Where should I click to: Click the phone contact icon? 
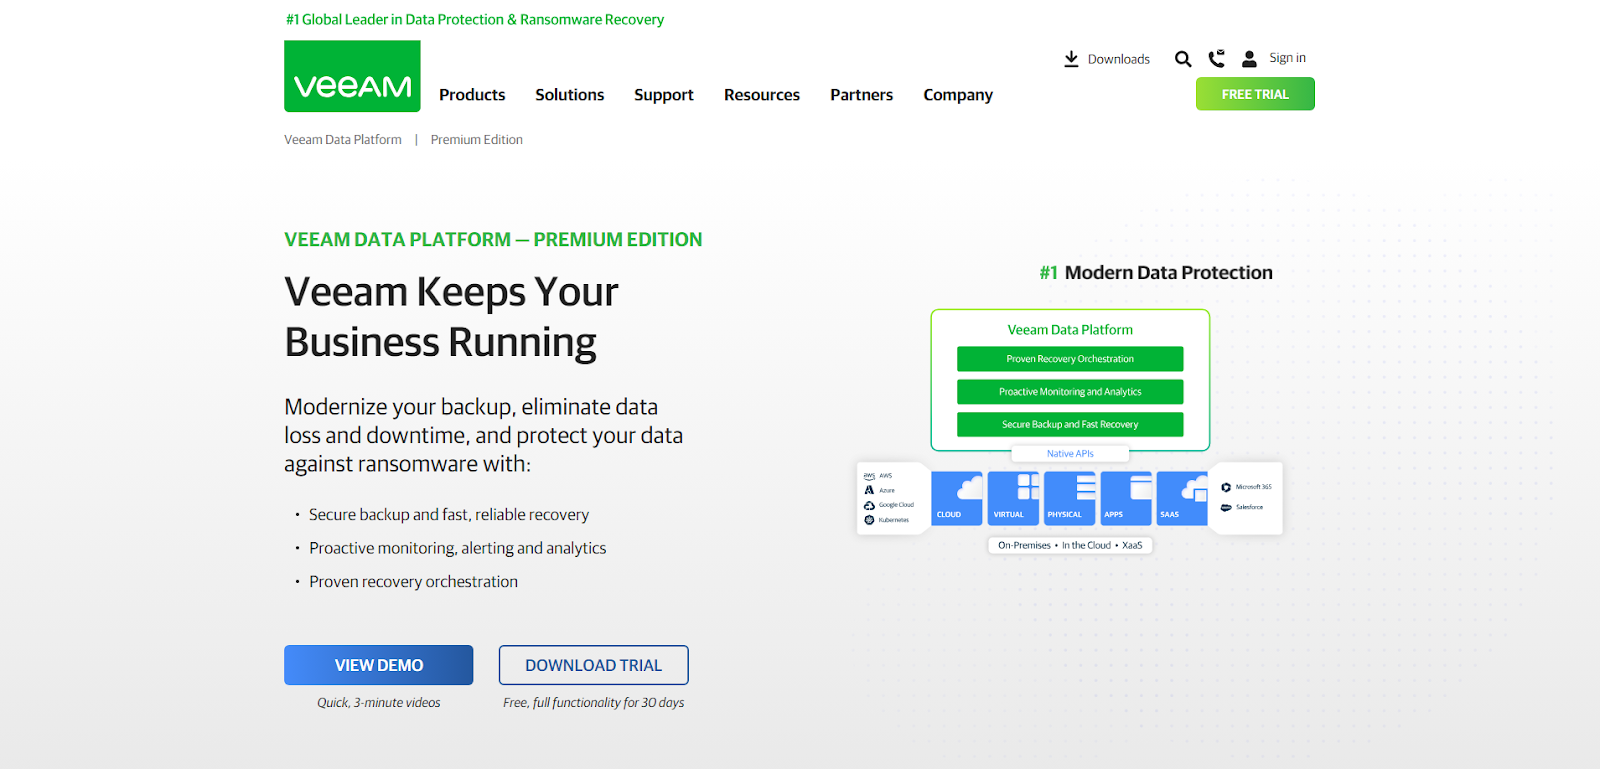click(x=1216, y=59)
